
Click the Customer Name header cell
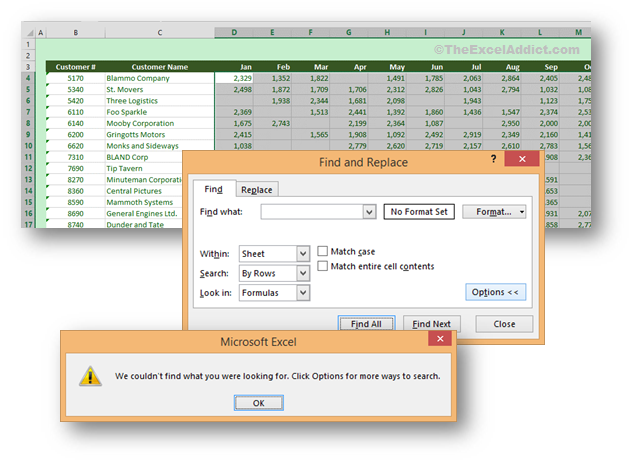(x=160, y=67)
